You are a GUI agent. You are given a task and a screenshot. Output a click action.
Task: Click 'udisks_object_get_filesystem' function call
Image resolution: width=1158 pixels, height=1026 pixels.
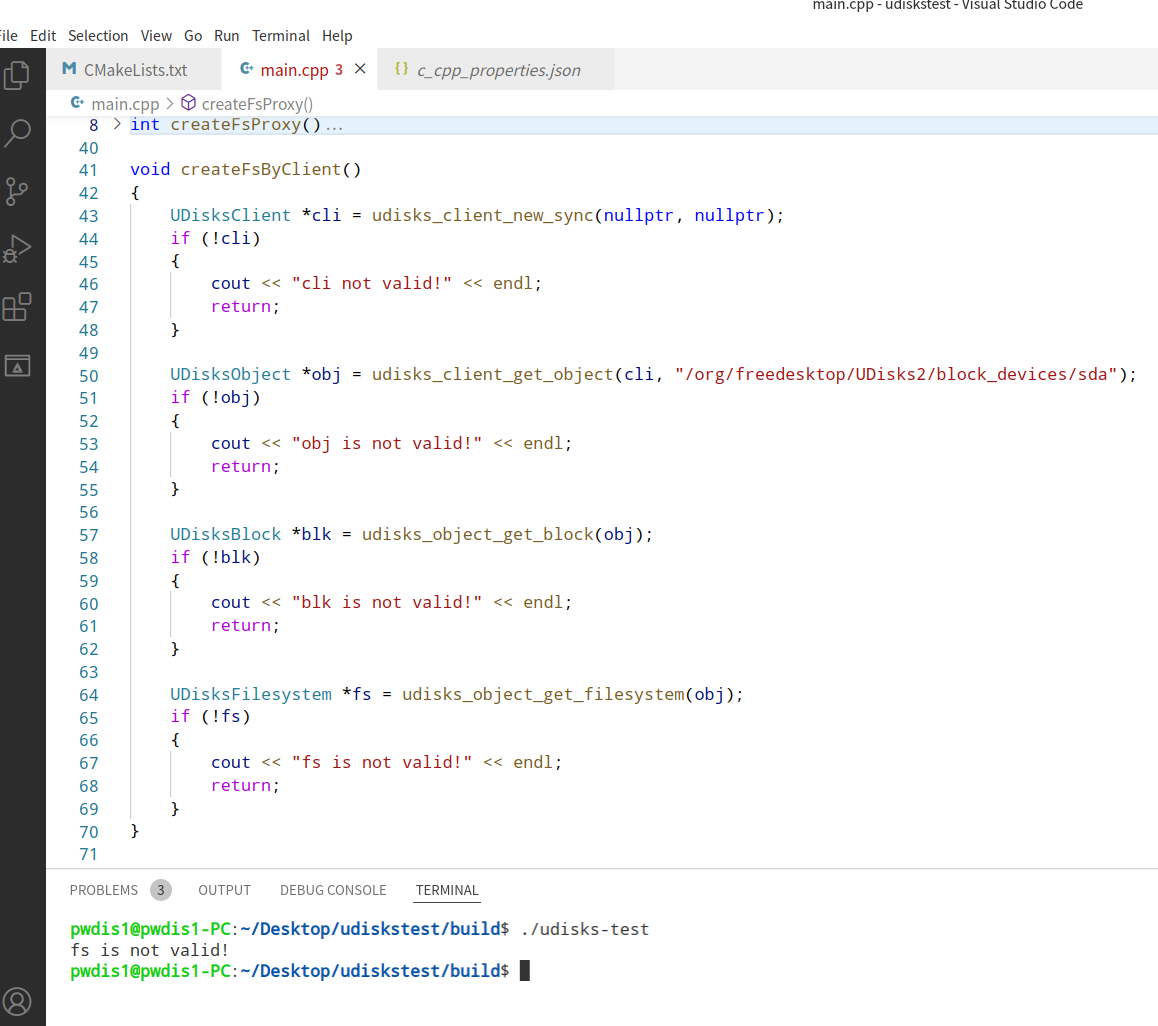point(543,694)
